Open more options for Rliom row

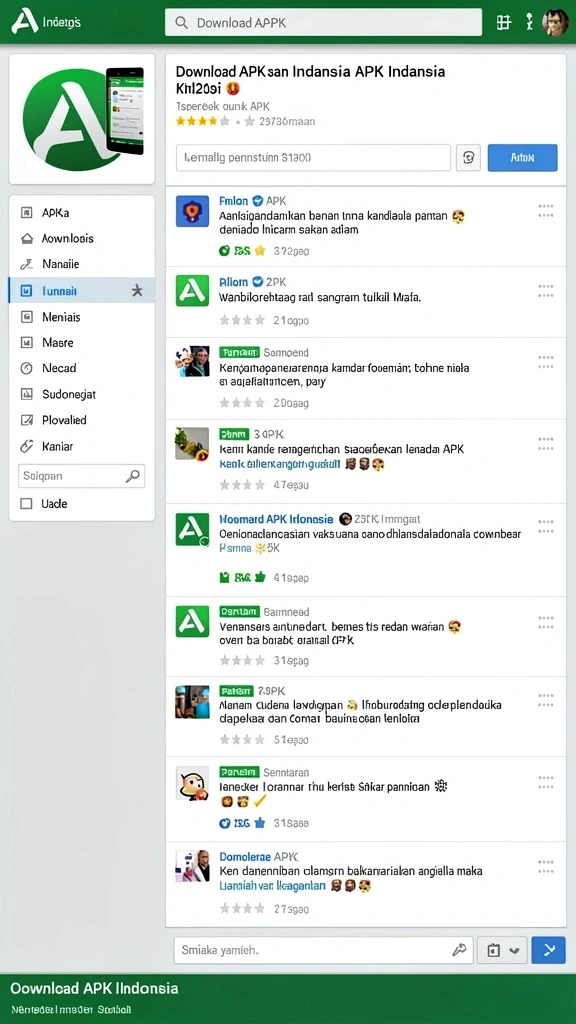tap(546, 291)
